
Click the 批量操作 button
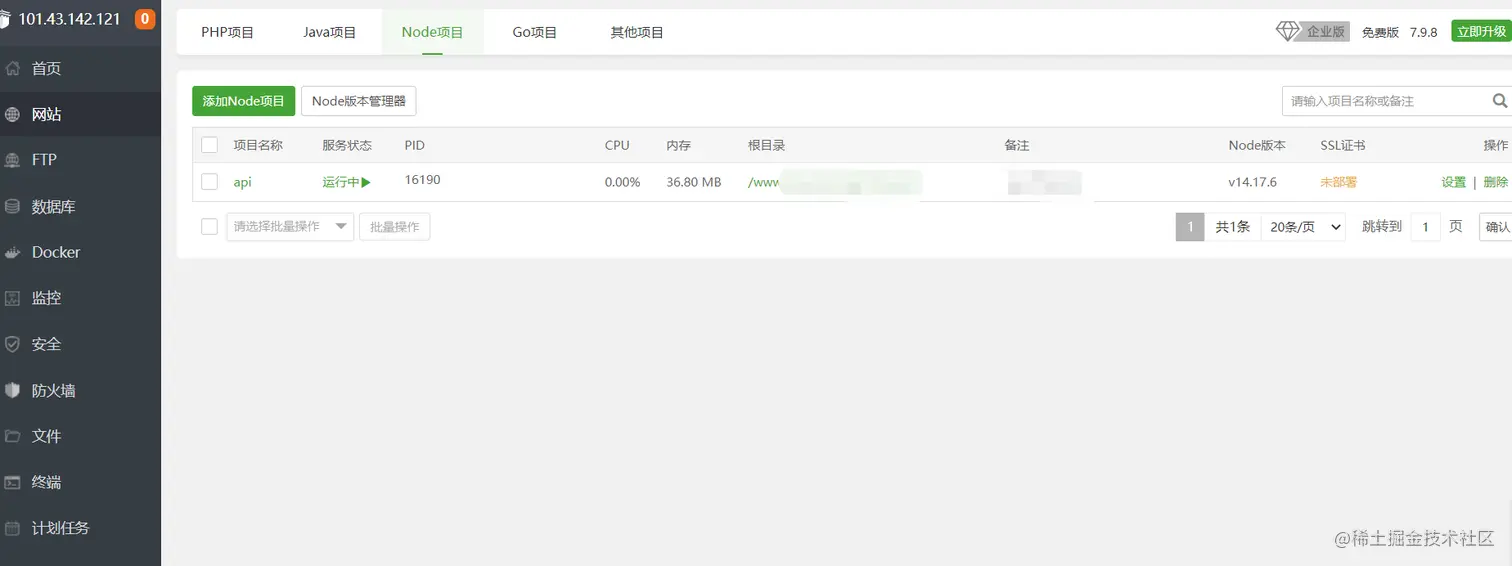click(x=395, y=227)
